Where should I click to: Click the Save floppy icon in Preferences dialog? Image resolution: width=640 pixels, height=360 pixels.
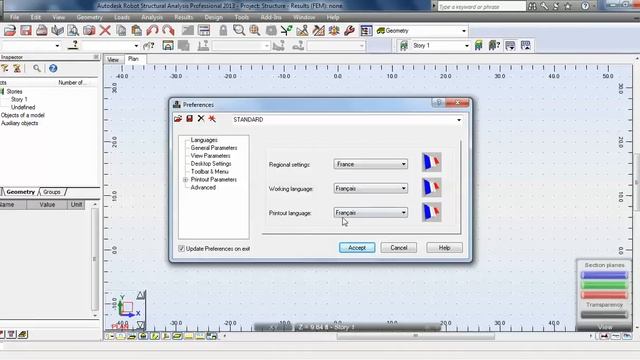(x=189, y=119)
